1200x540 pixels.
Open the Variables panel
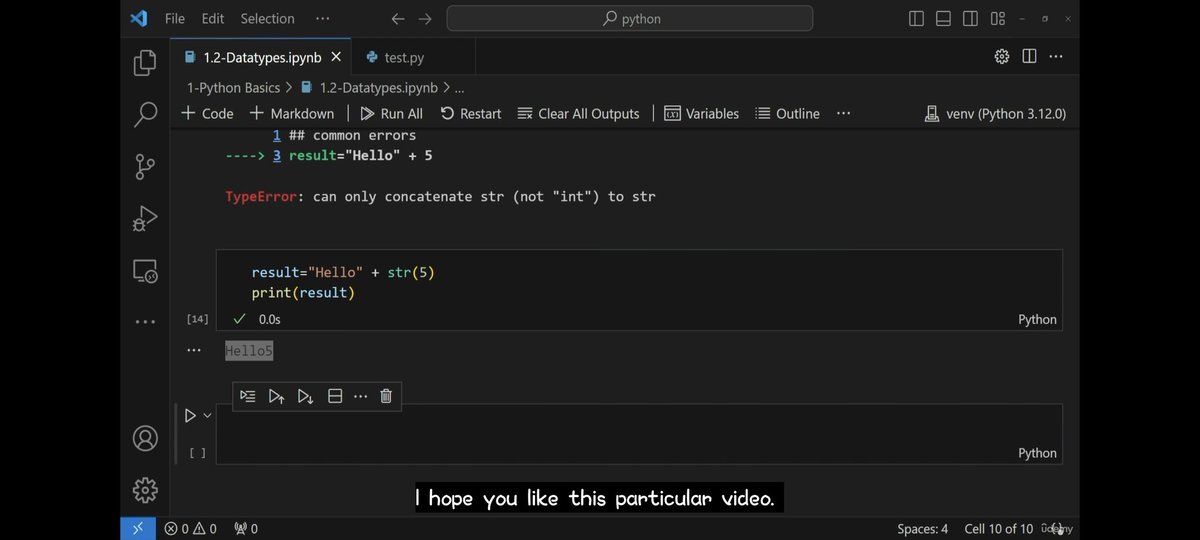701,114
